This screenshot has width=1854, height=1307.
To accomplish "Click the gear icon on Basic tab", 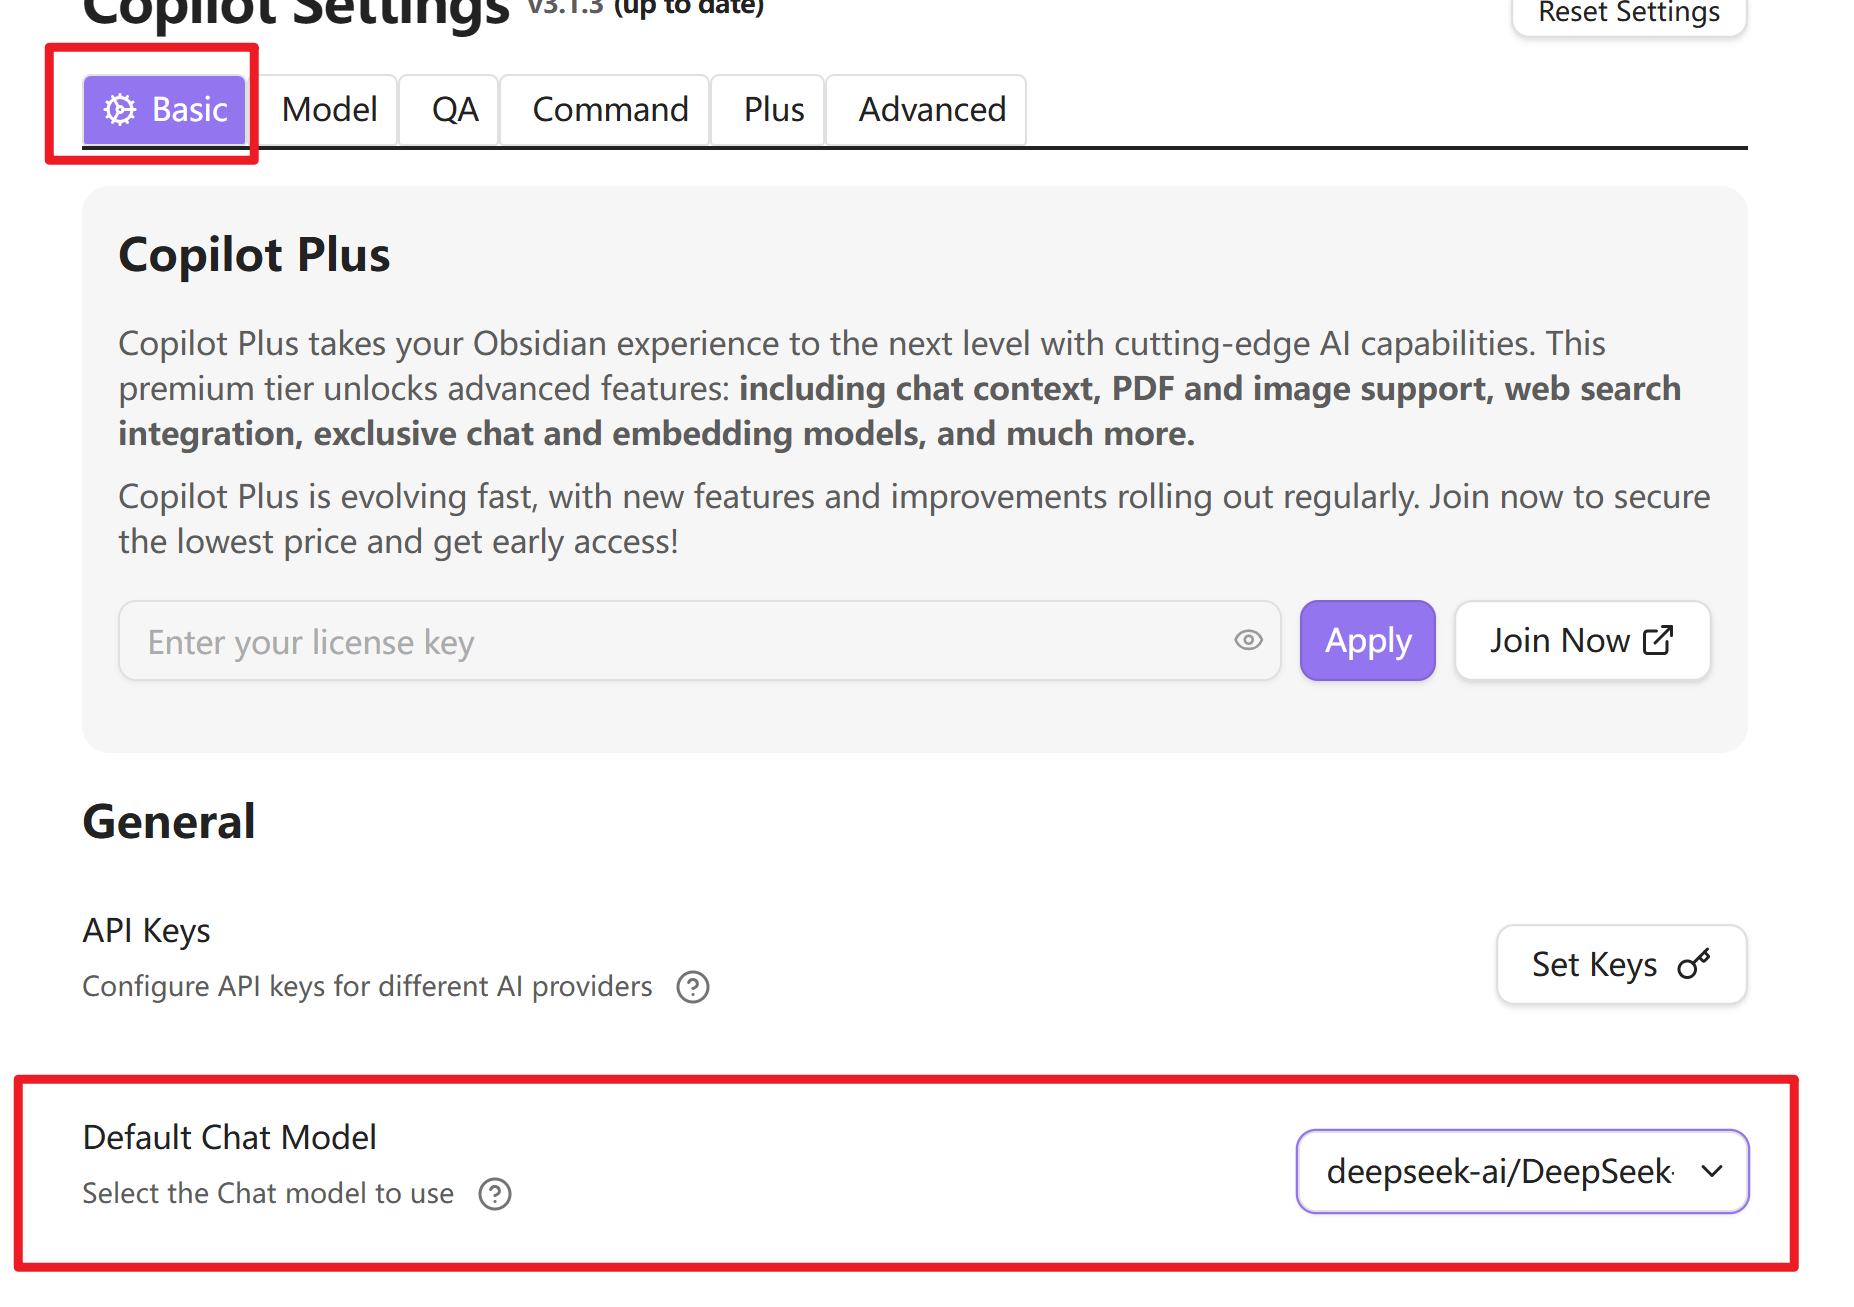I will coord(120,109).
